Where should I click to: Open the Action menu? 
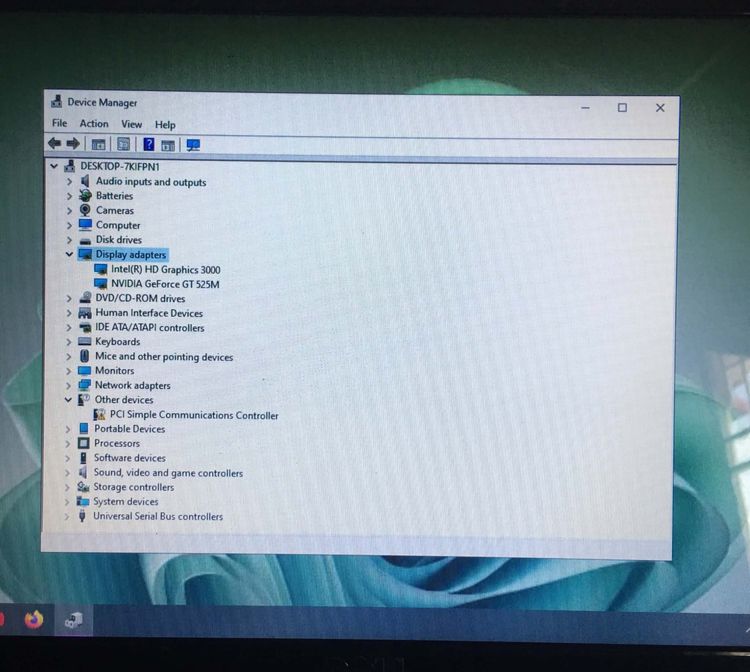(x=94, y=123)
